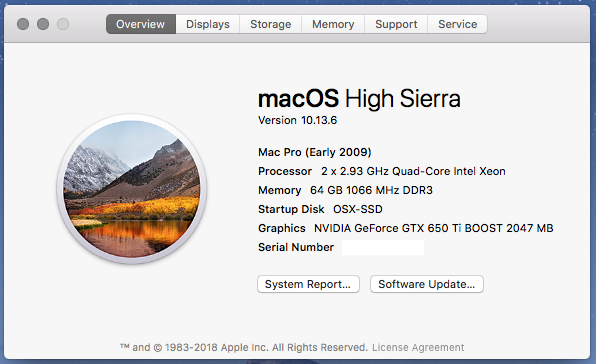Show the Service tab
Image resolution: width=596 pixels, height=364 pixels.
point(457,24)
